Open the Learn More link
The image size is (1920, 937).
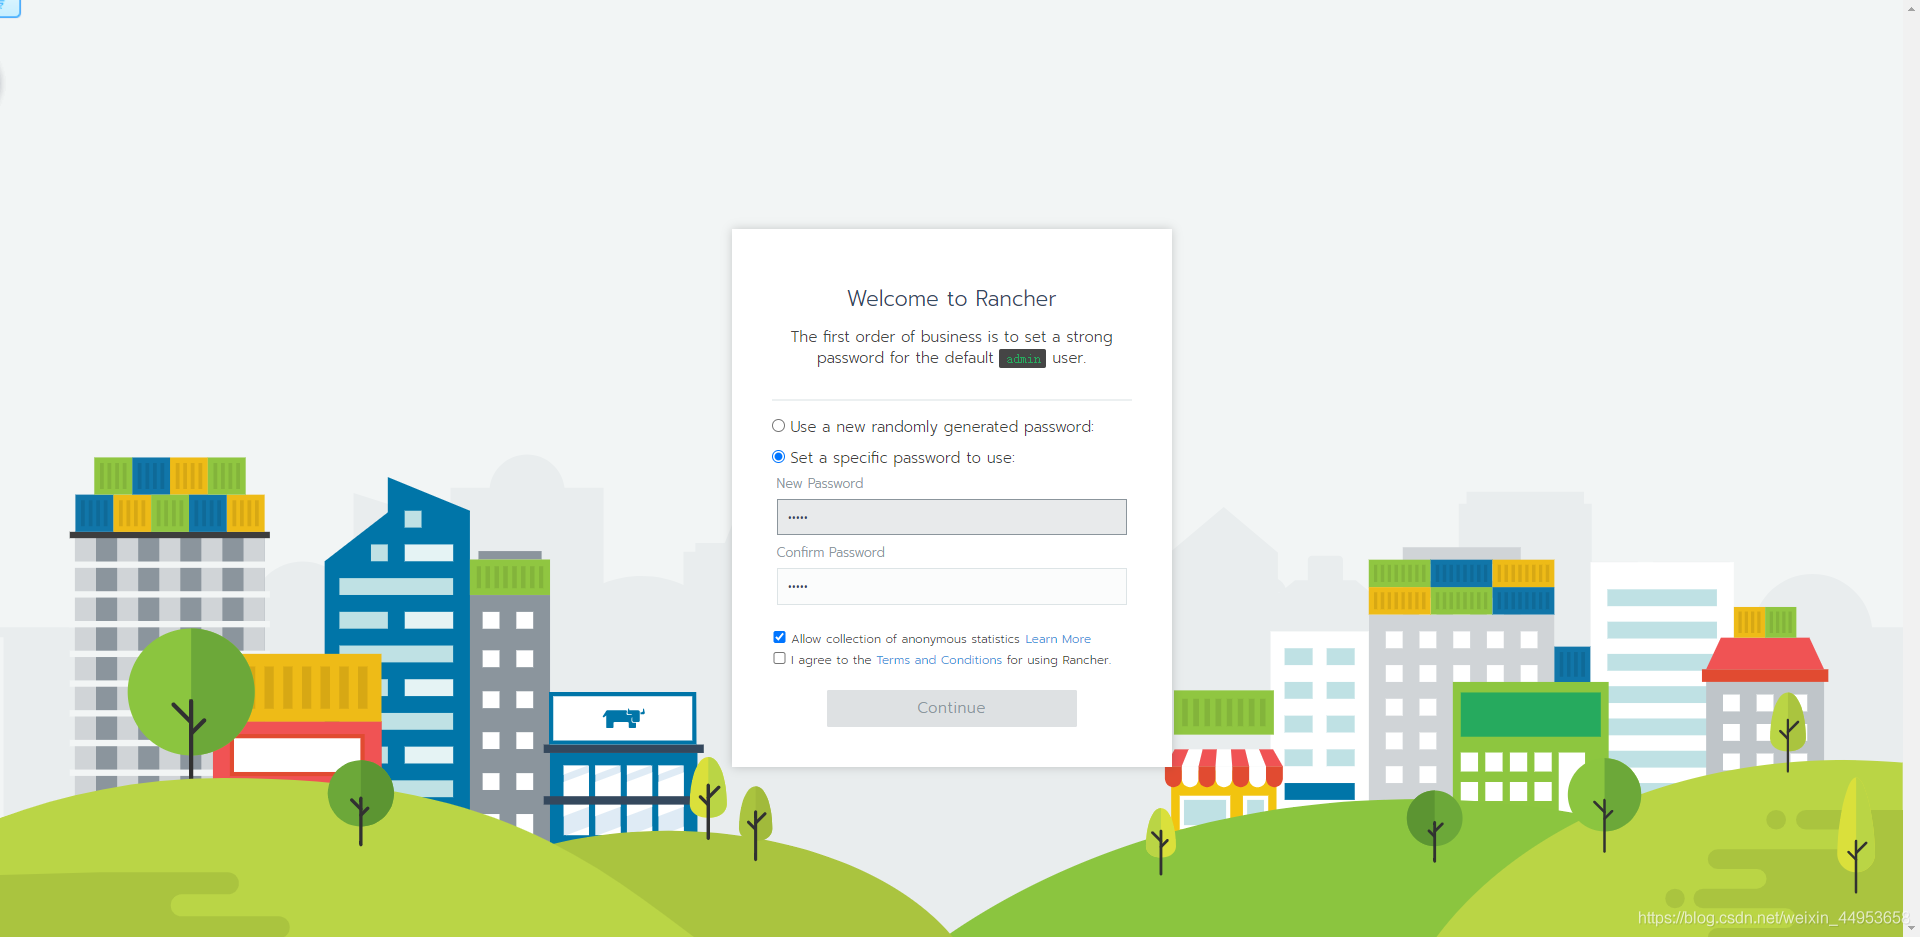tap(1057, 639)
